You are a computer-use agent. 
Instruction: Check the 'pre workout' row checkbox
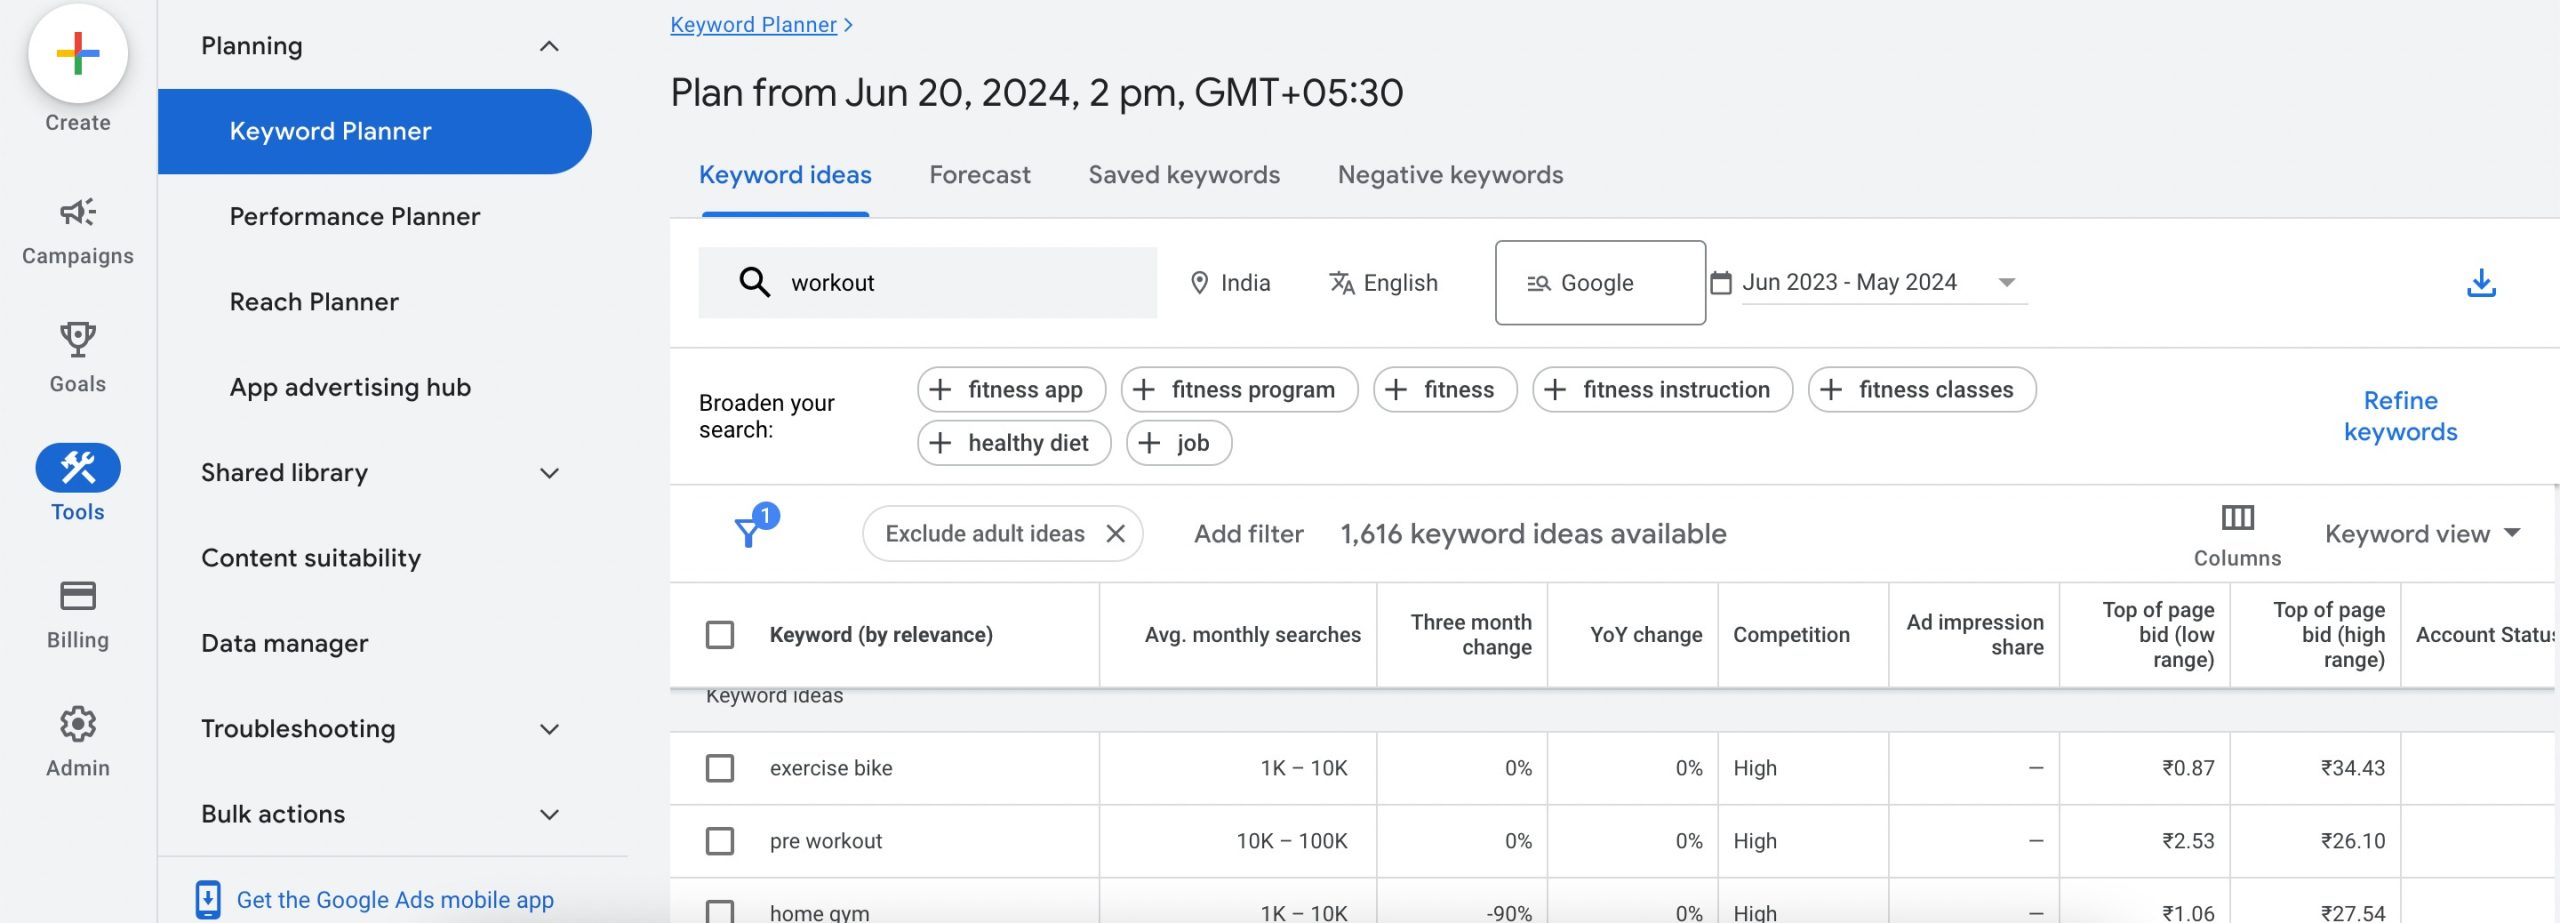tap(720, 841)
